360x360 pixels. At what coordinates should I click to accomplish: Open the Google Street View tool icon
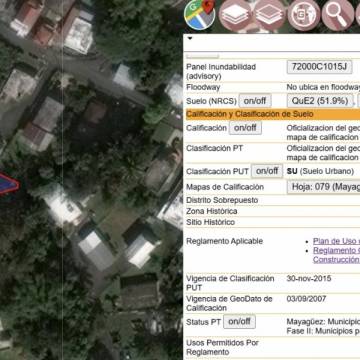304,15
